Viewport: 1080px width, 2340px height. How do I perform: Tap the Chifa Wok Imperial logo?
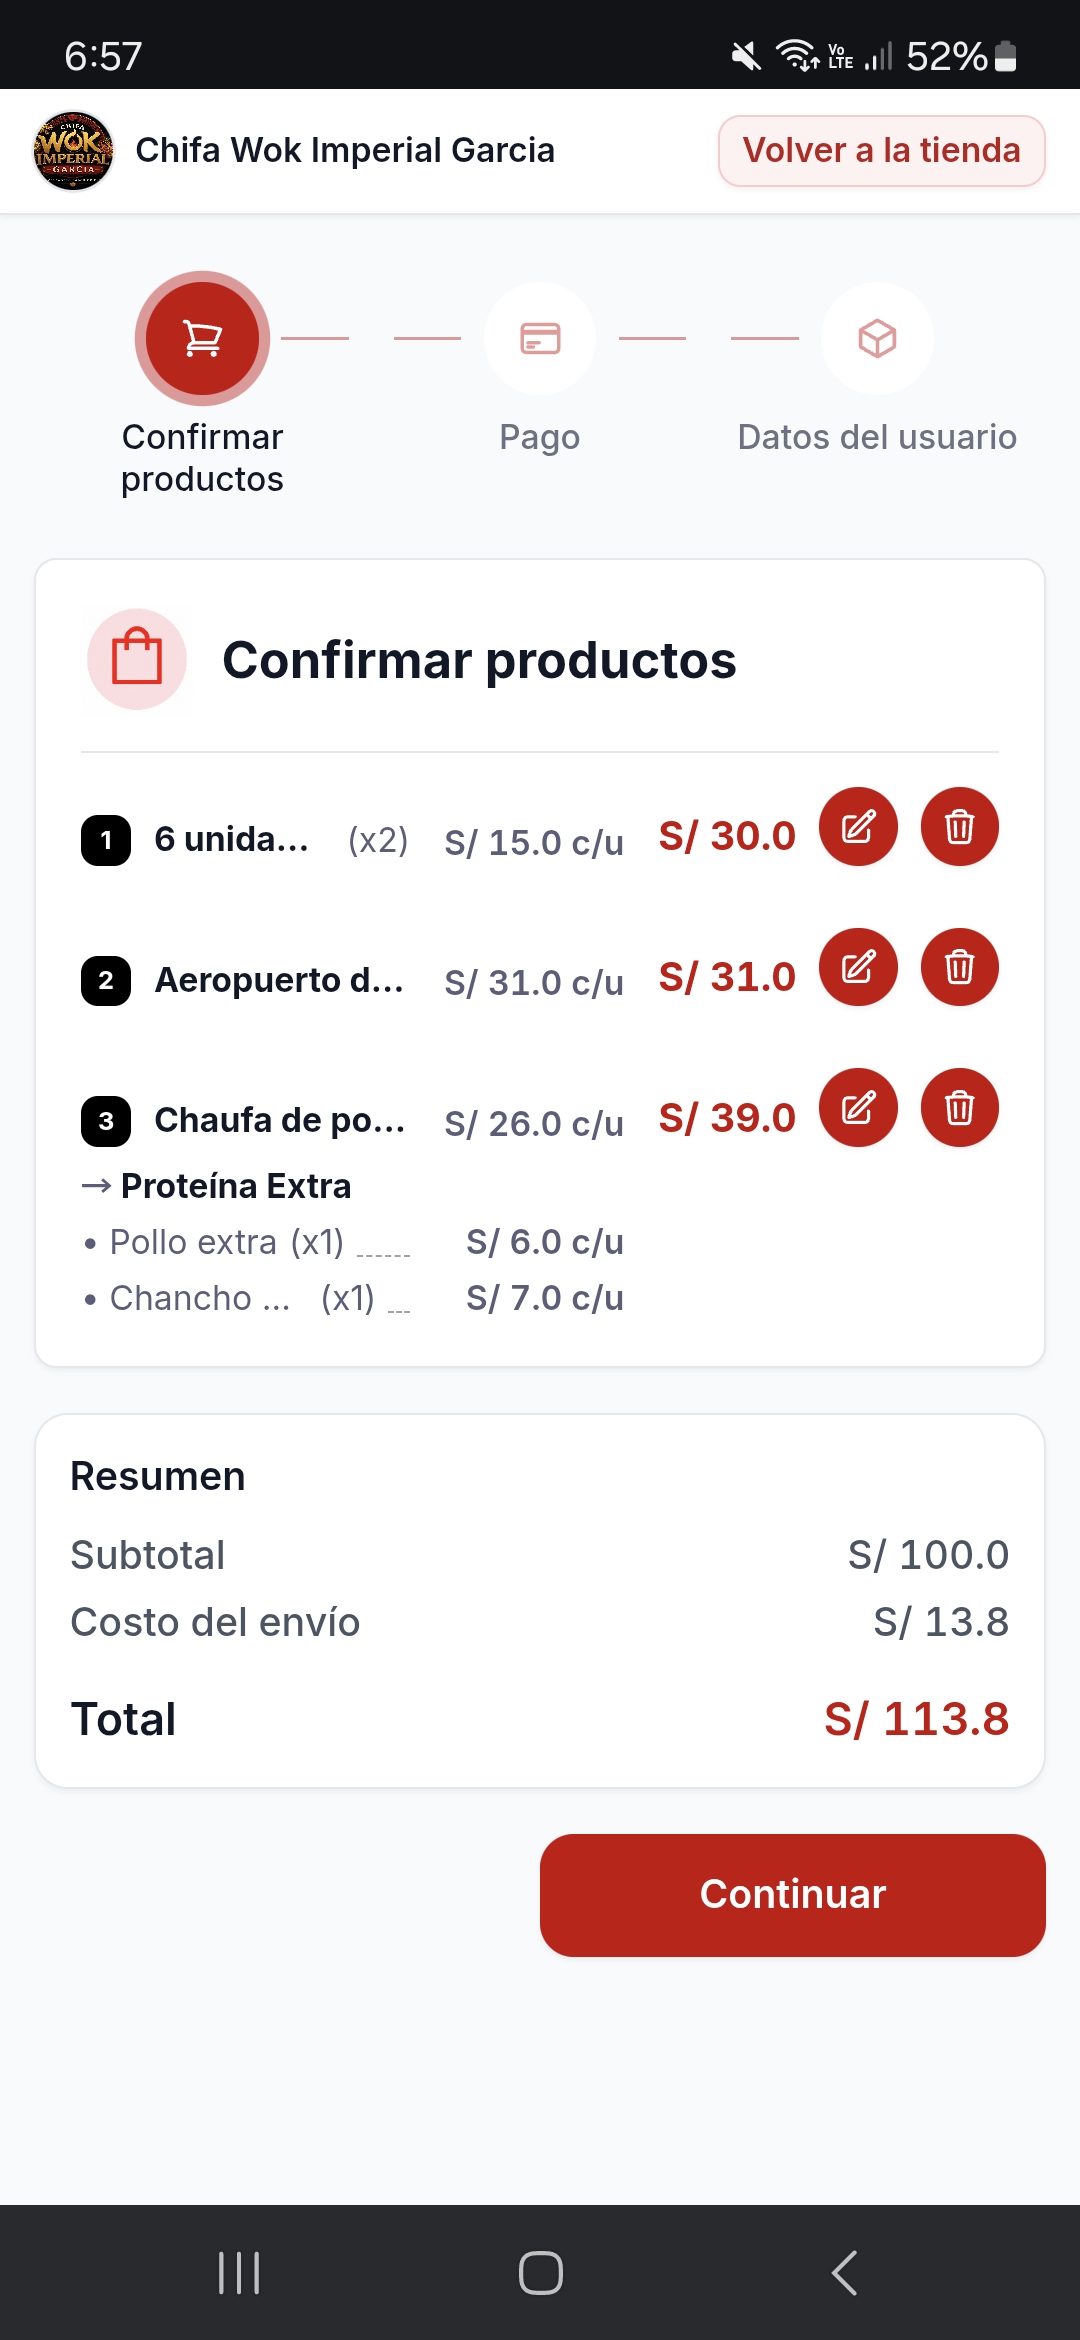coord(73,151)
